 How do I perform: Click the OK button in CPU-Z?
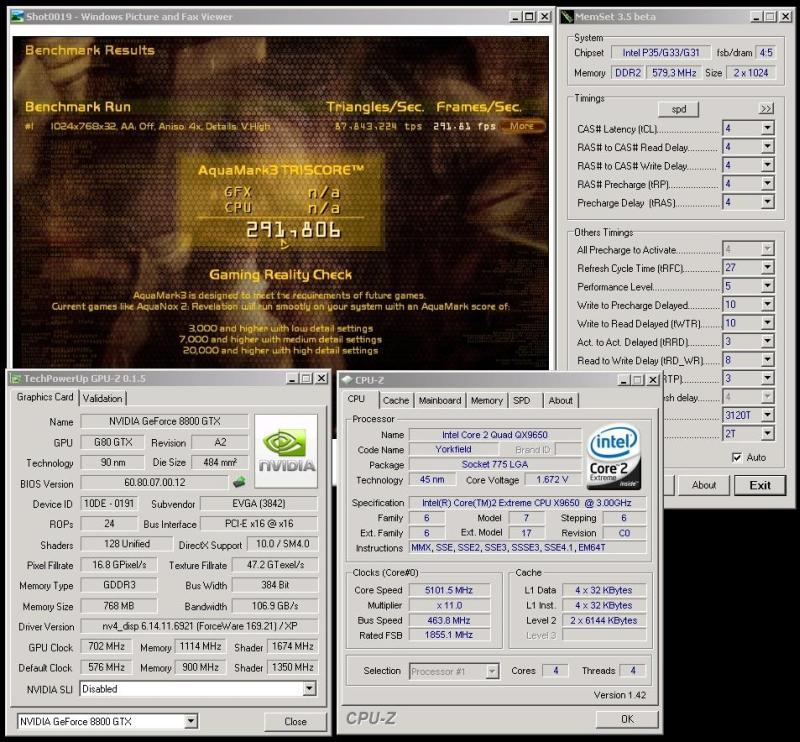(x=627, y=719)
